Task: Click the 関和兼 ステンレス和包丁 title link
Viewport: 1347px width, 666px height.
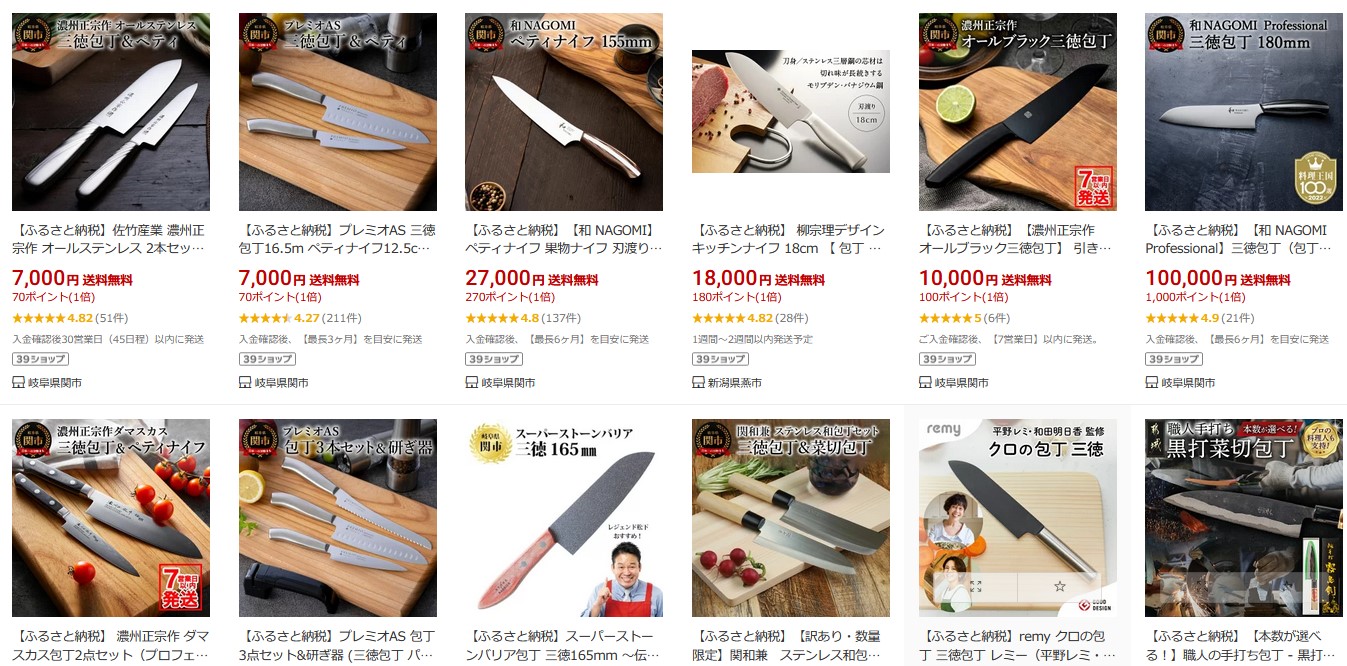Action: coord(790,645)
